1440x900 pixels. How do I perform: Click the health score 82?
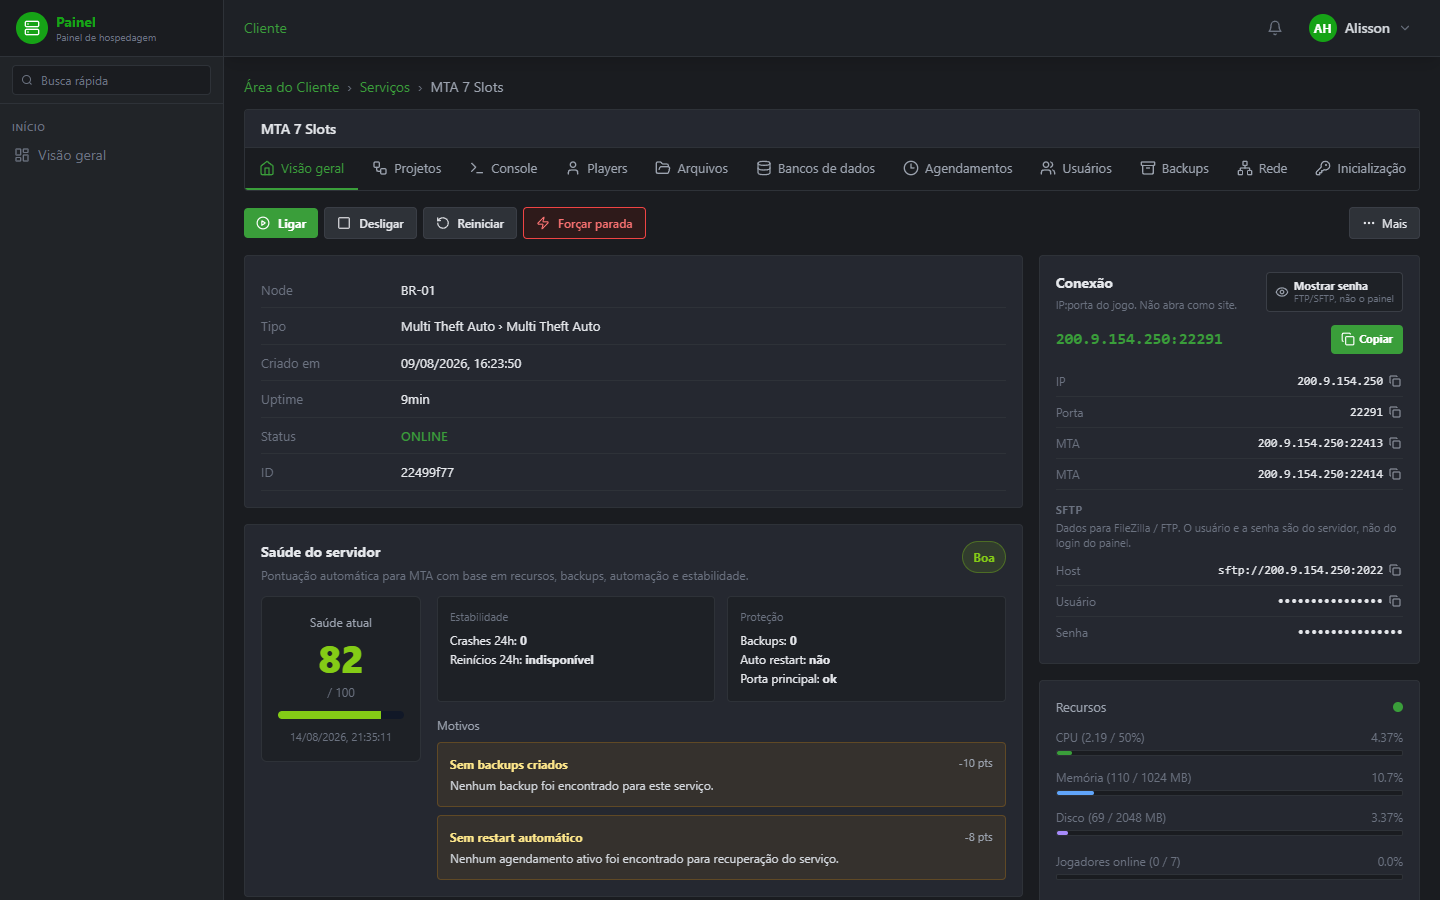(340, 660)
